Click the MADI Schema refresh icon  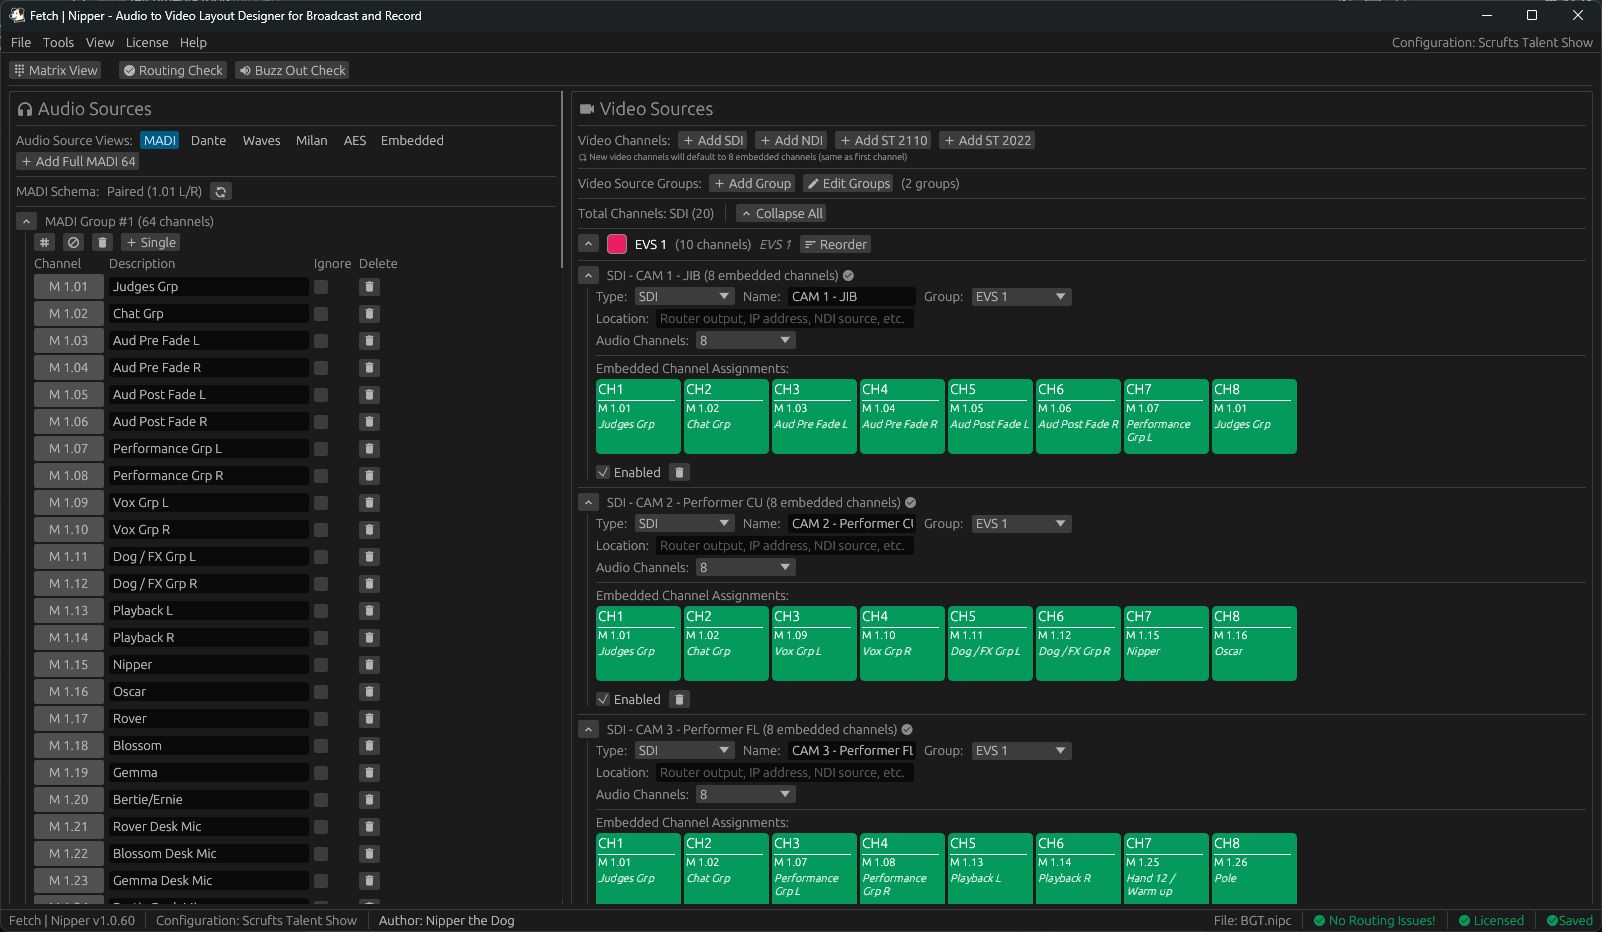point(220,191)
